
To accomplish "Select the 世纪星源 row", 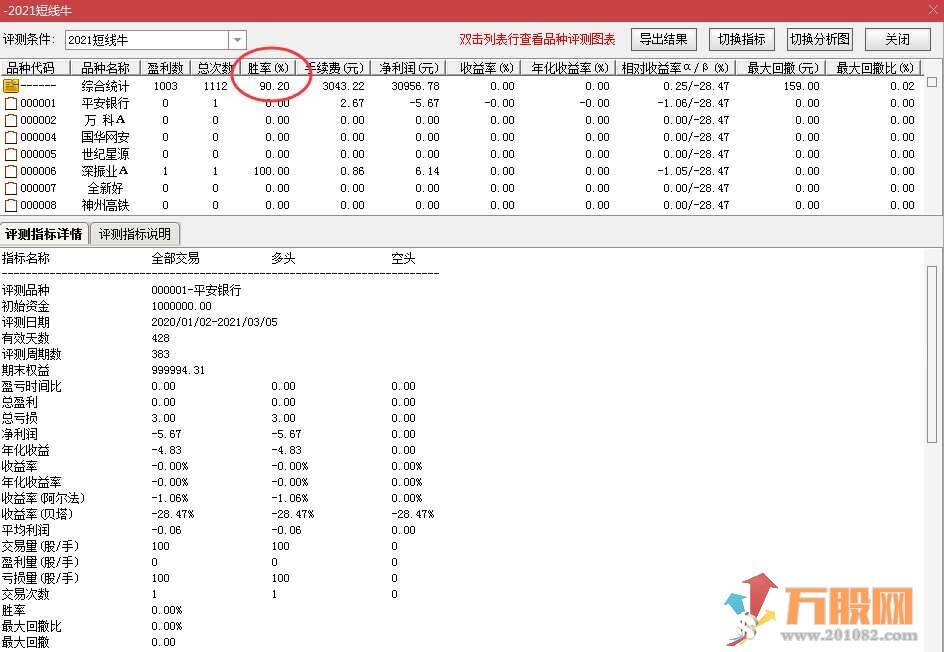I will tap(461, 154).
